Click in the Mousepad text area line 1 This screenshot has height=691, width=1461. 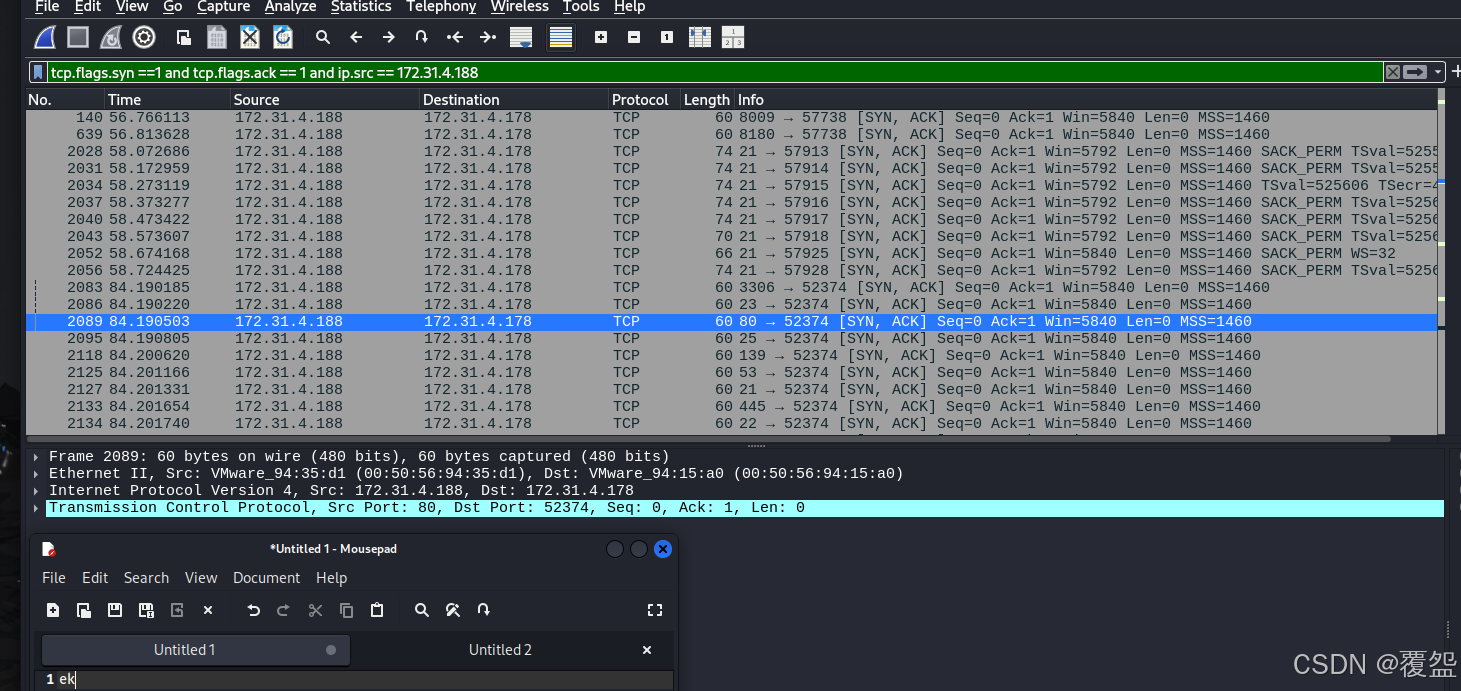(x=365, y=680)
